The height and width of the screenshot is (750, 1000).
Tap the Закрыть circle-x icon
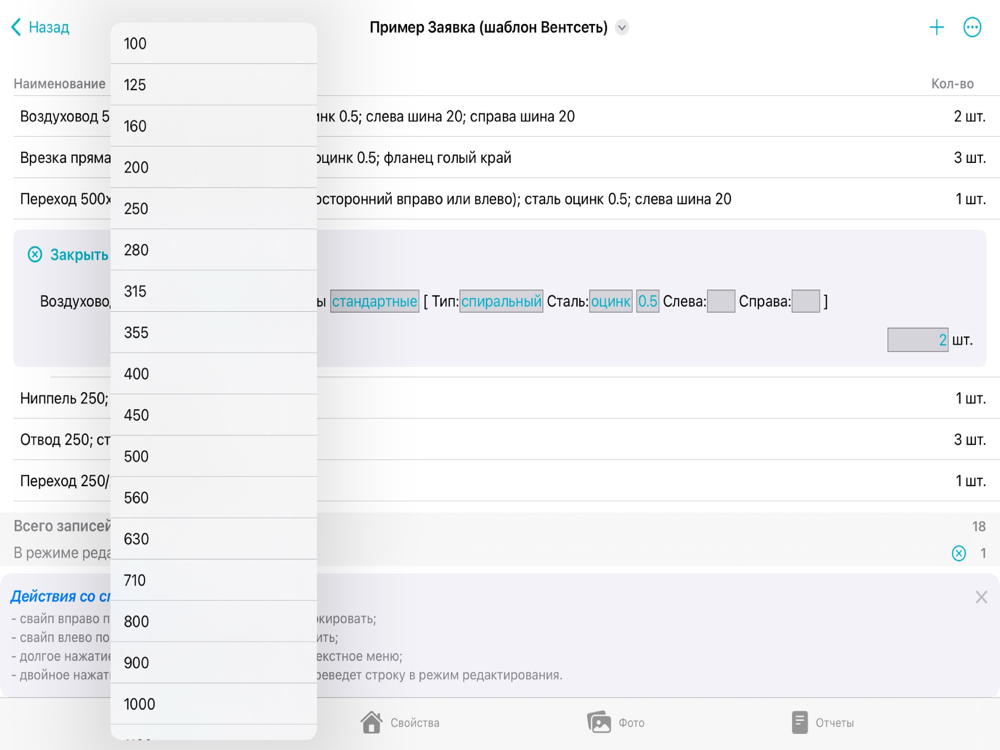click(35, 254)
